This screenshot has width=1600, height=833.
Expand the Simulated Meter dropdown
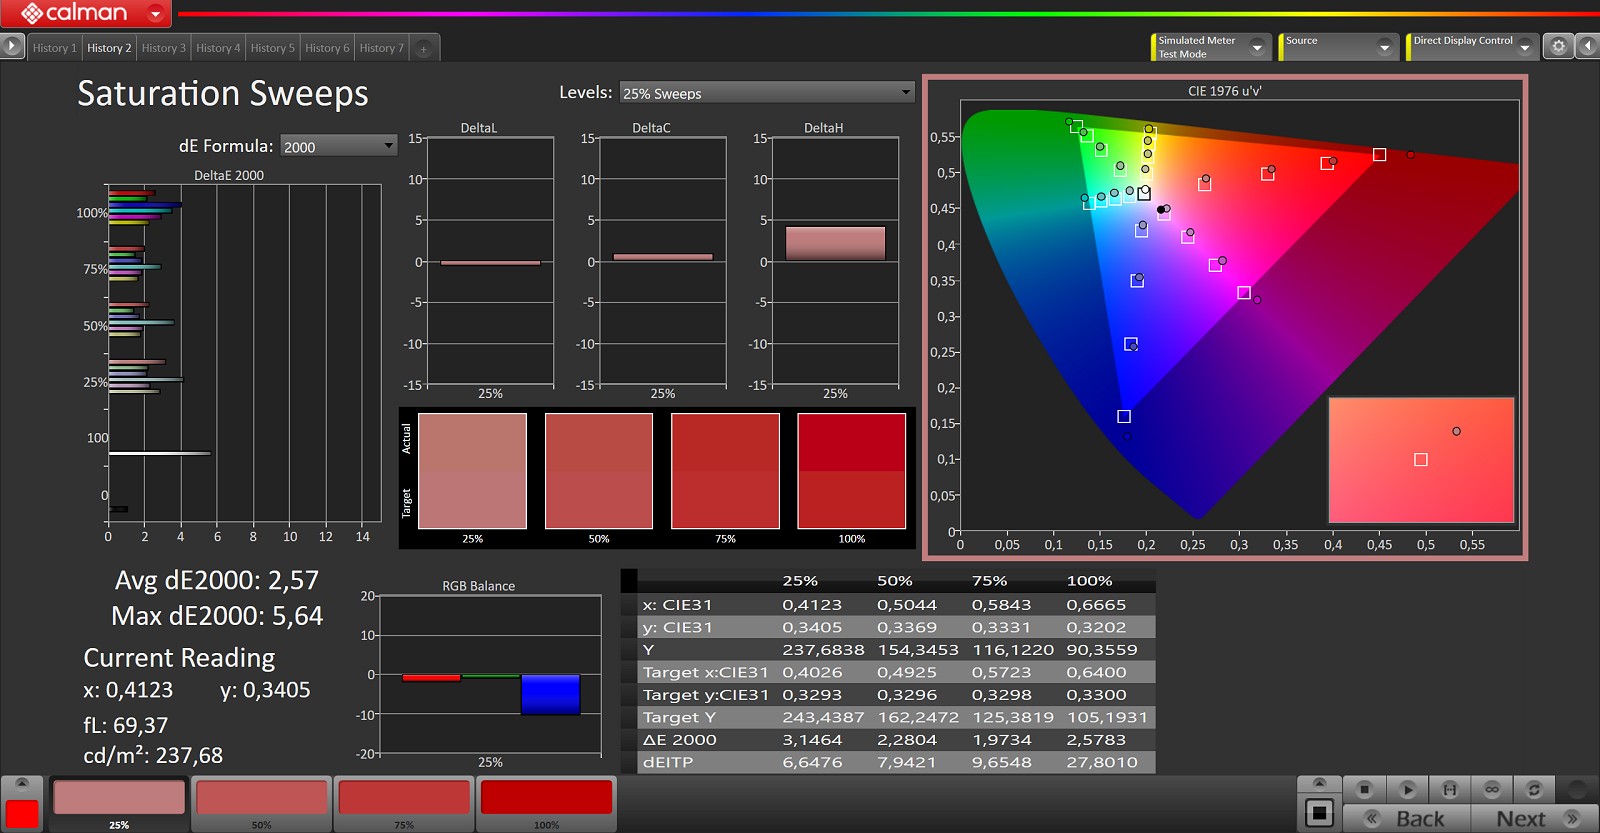click(1257, 47)
